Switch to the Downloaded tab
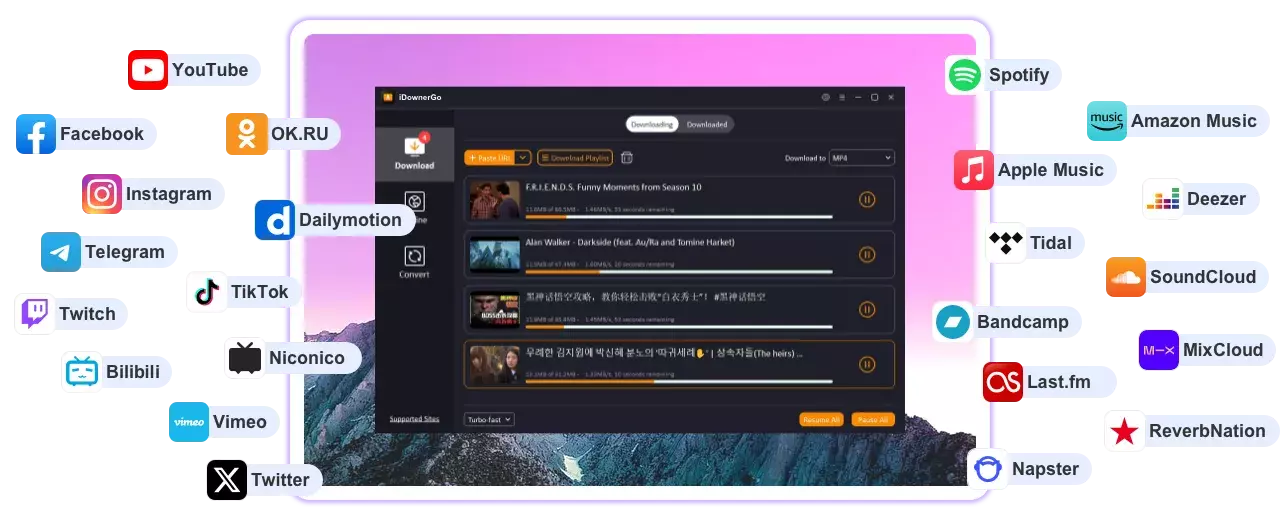1280x521 pixels. 707,124
